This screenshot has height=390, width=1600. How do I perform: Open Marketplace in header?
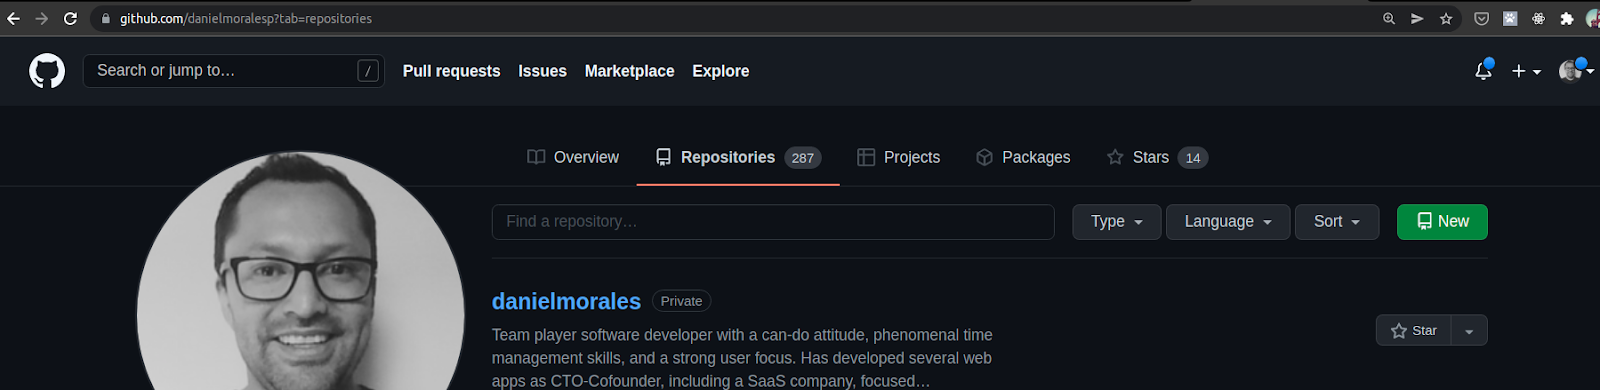coord(629,71)
